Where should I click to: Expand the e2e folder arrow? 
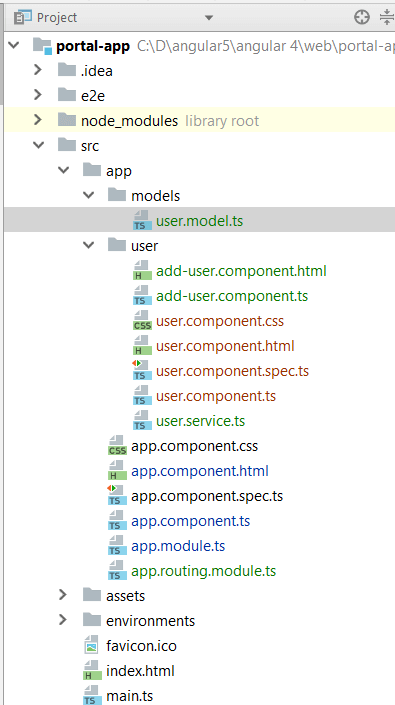point(38,95)
